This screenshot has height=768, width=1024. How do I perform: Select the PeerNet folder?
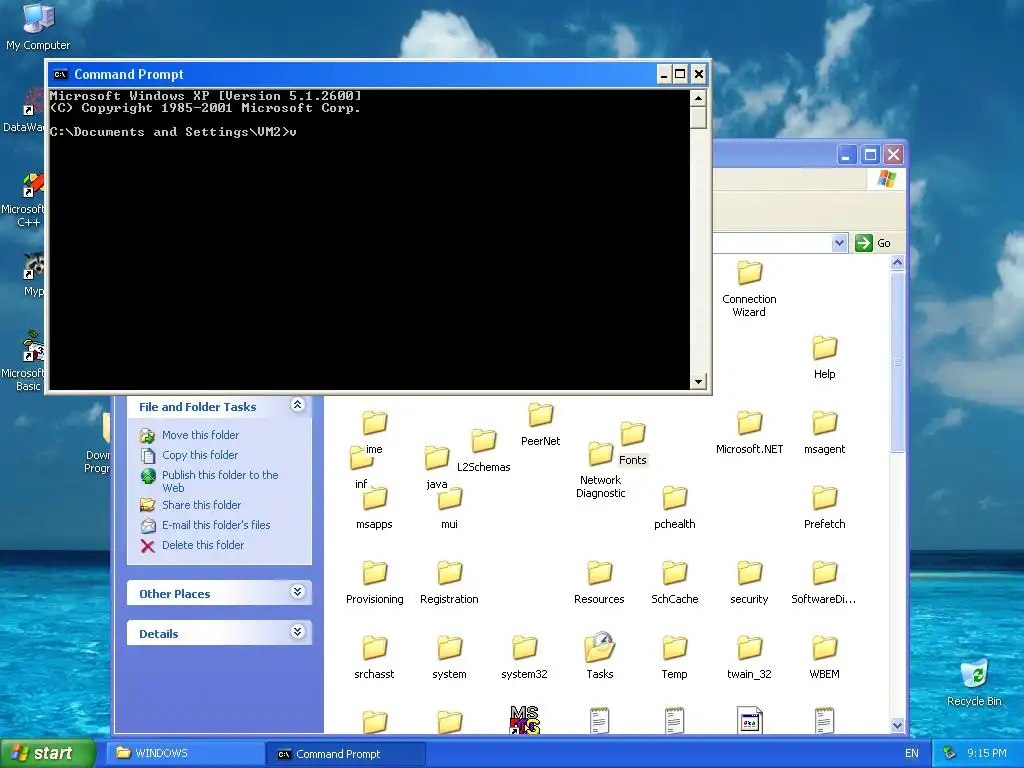540,424
